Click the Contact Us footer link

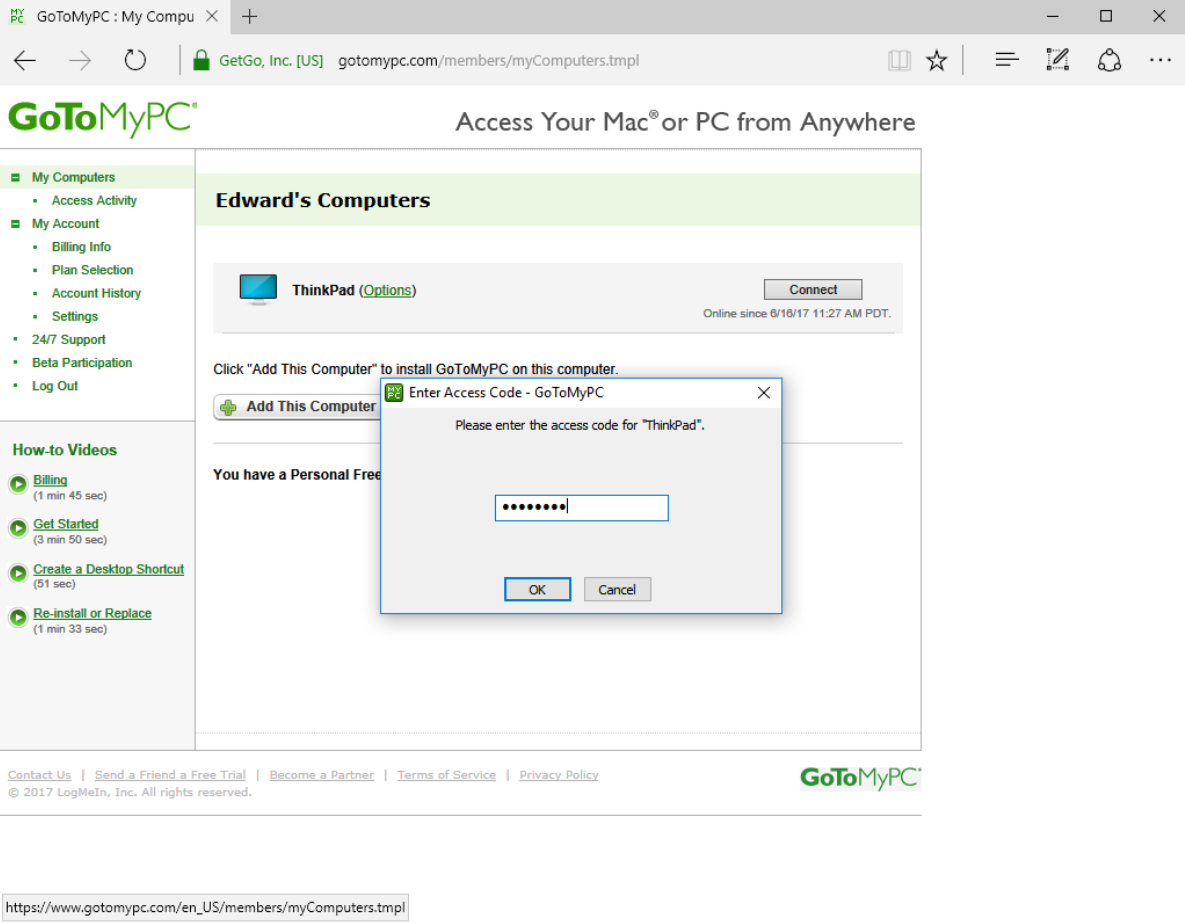pyautogui.click(x=39, y=775)
